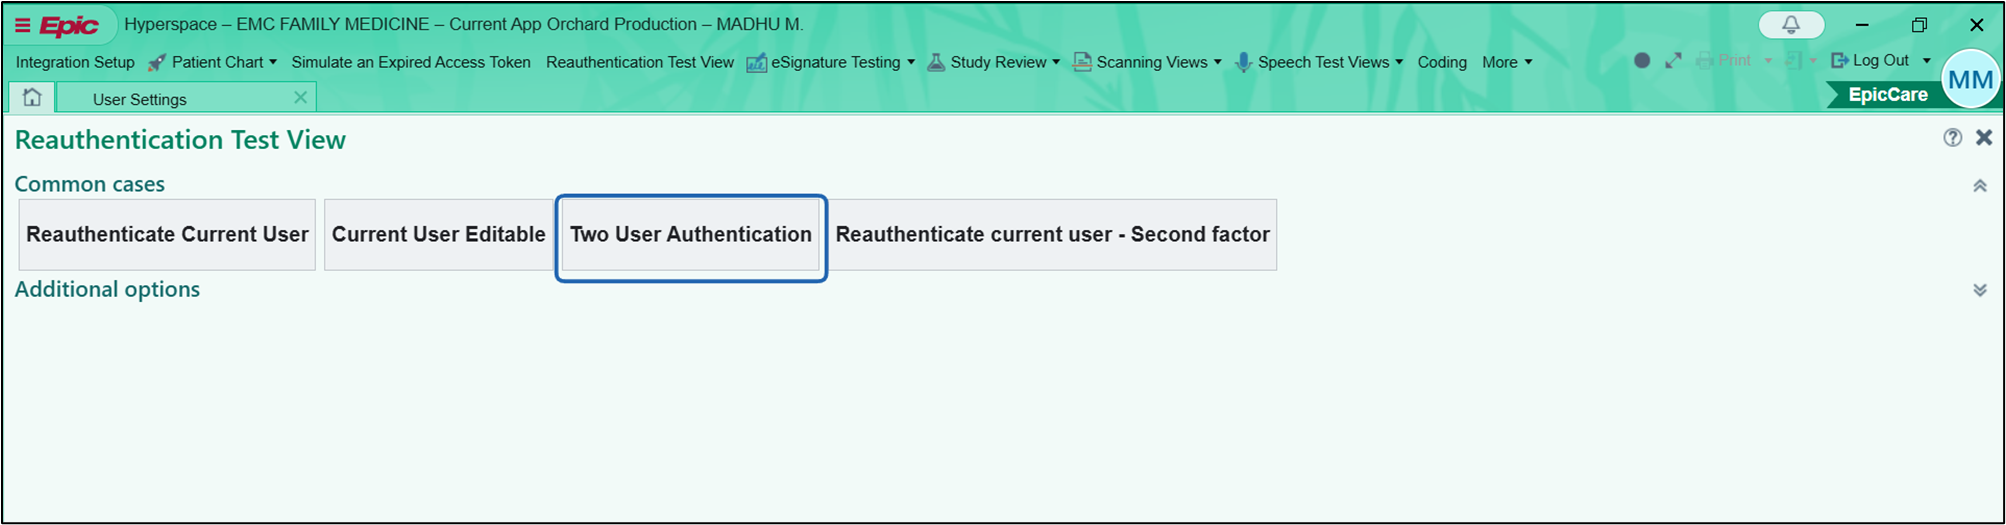The width and height of the screenshot is (2006, 525).
Task: Click the Additional options heading
Action: (107, 289)
